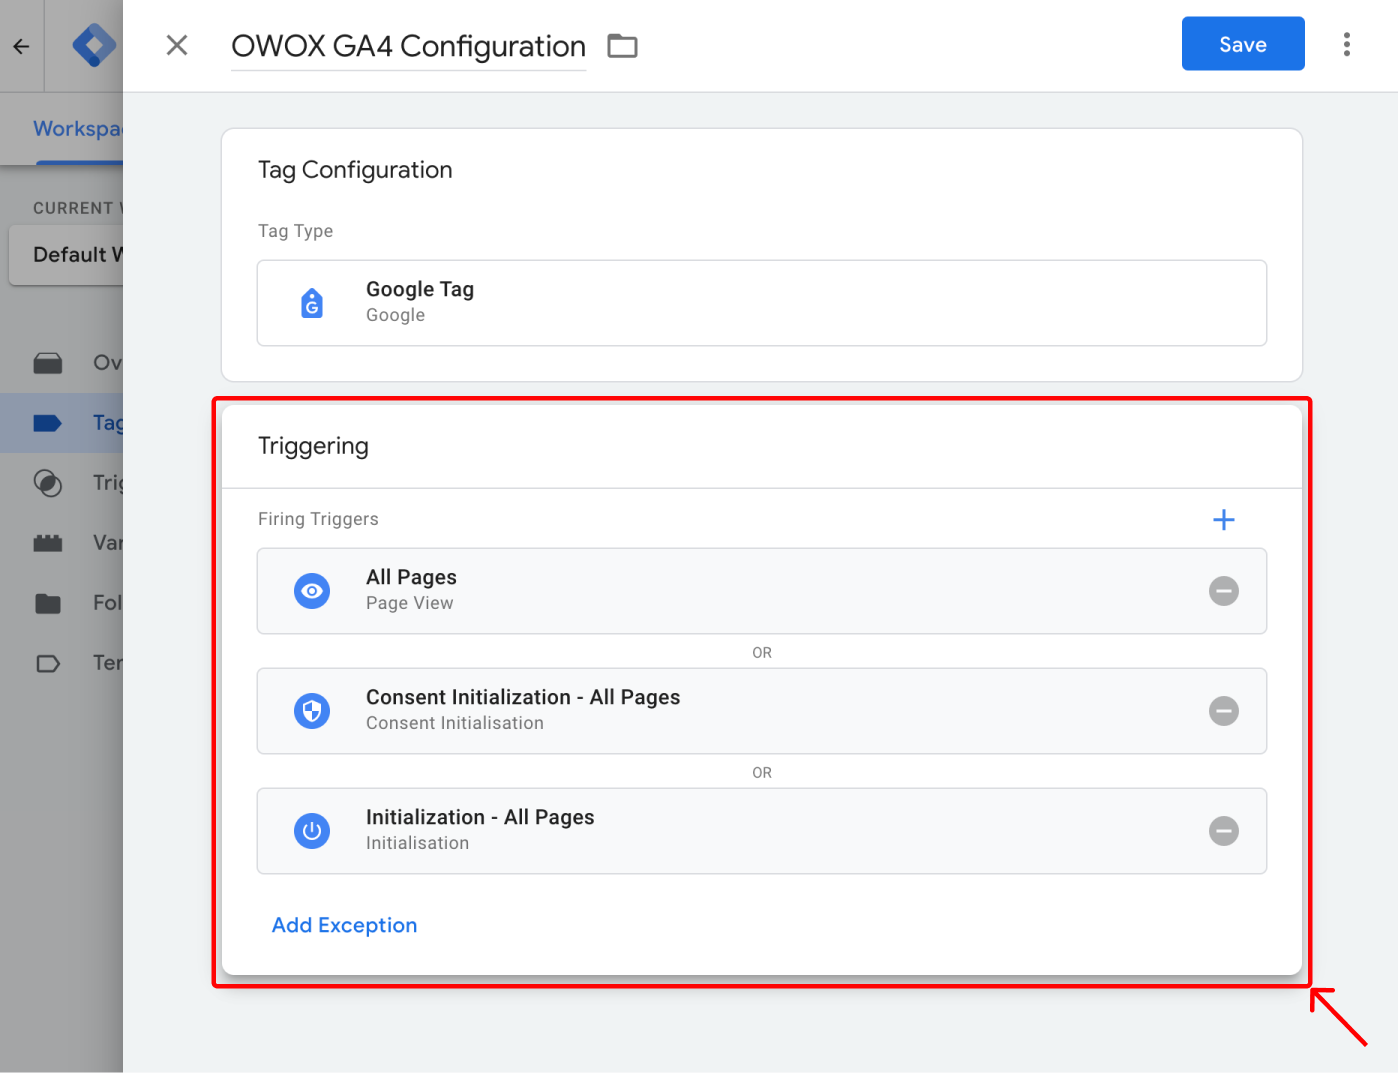
Task: Switch to the Workspace tab
Action: [x=78, y=129]
